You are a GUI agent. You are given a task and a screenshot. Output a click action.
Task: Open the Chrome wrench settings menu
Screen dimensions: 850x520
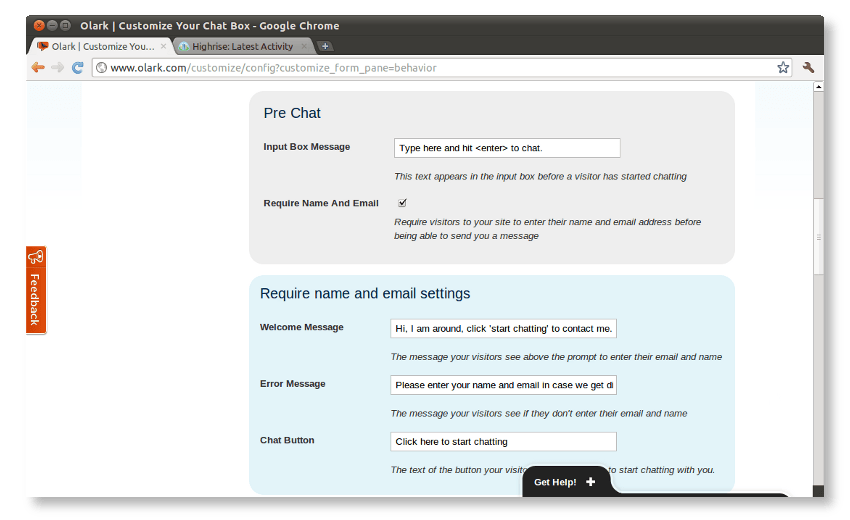(x=808, y=68)
